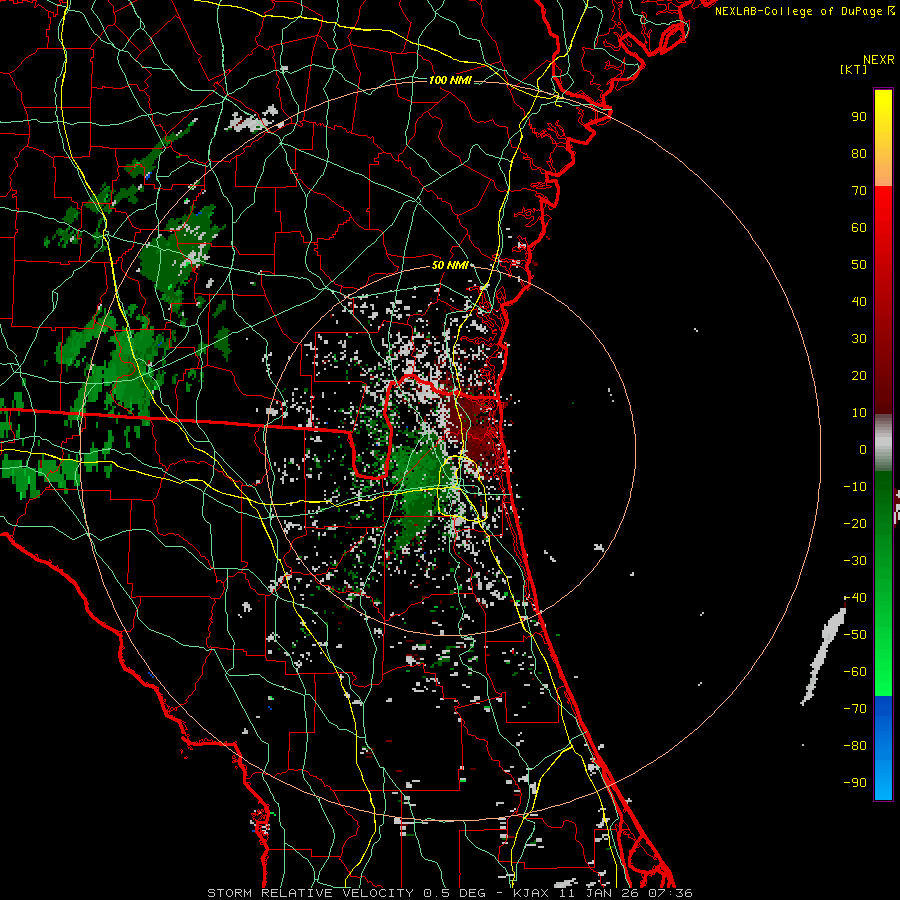
Task: Click the 40 value on the velocity scale
Action: click(x=859, y=302)
